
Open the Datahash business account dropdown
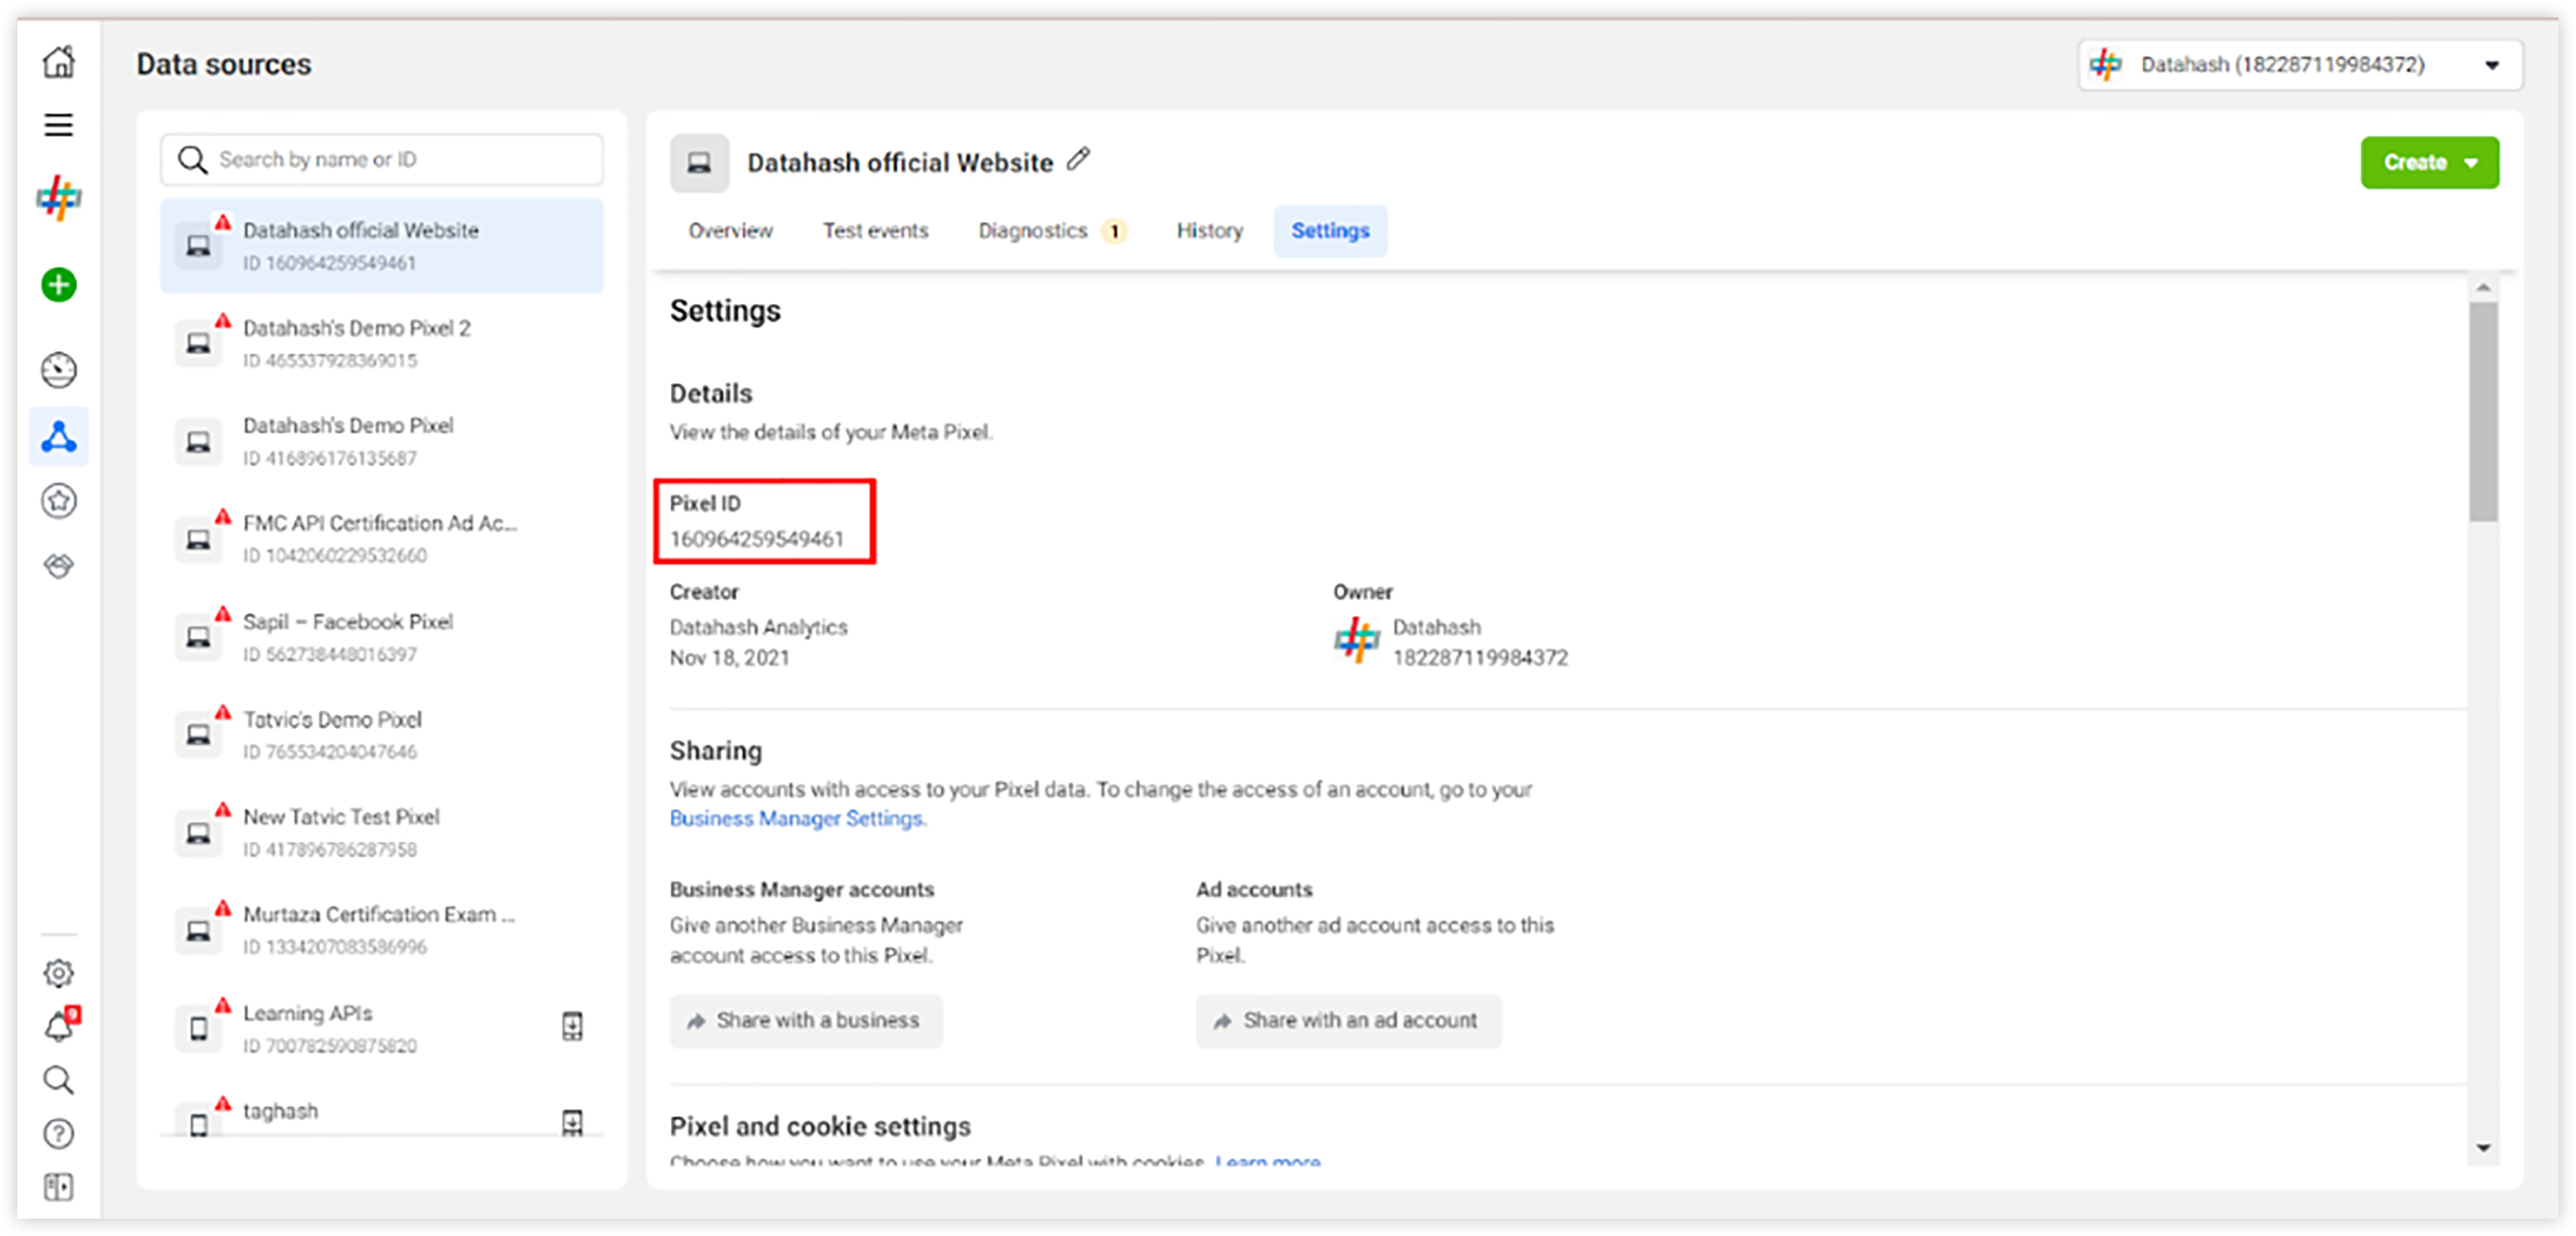click(x=2300, y=65)
